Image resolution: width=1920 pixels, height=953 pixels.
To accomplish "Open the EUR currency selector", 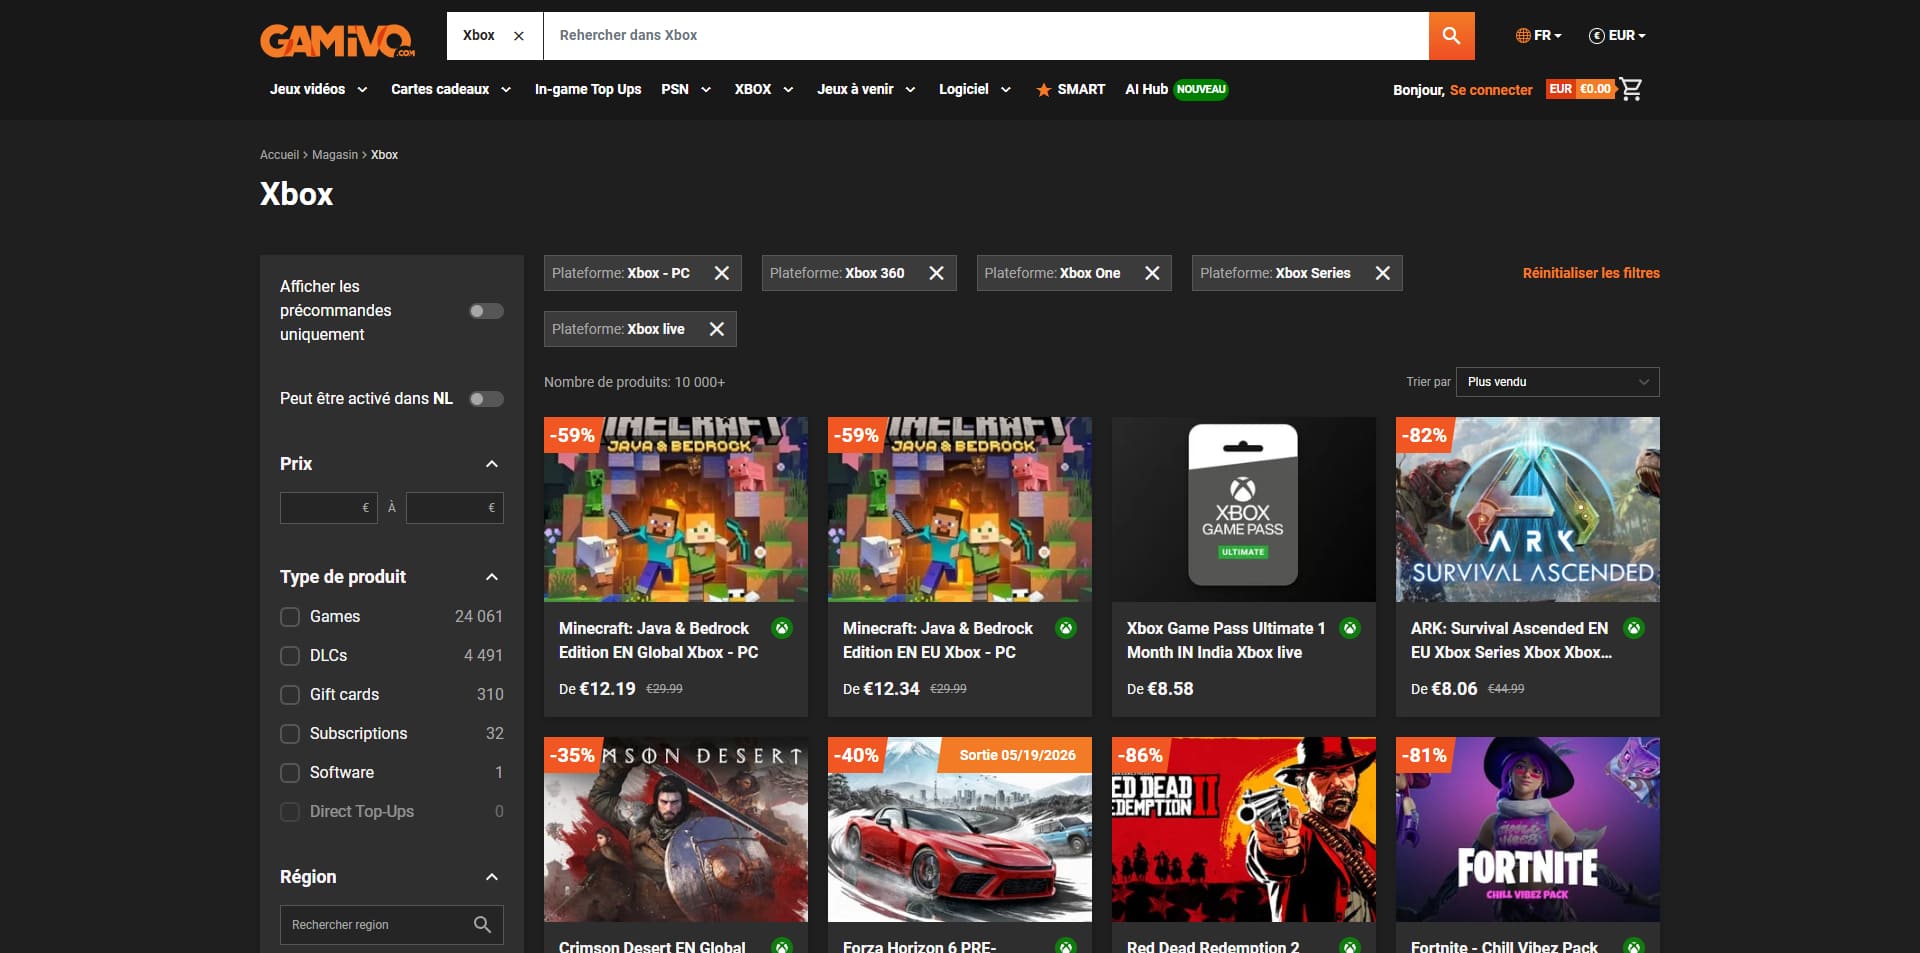I will [1617, 35].
